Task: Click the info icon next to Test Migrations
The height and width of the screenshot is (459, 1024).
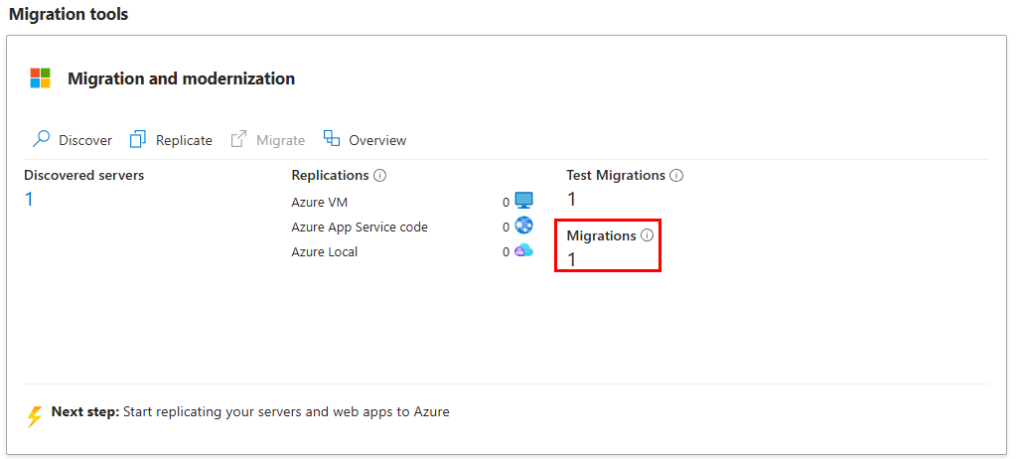Action: tap(677, 176)
